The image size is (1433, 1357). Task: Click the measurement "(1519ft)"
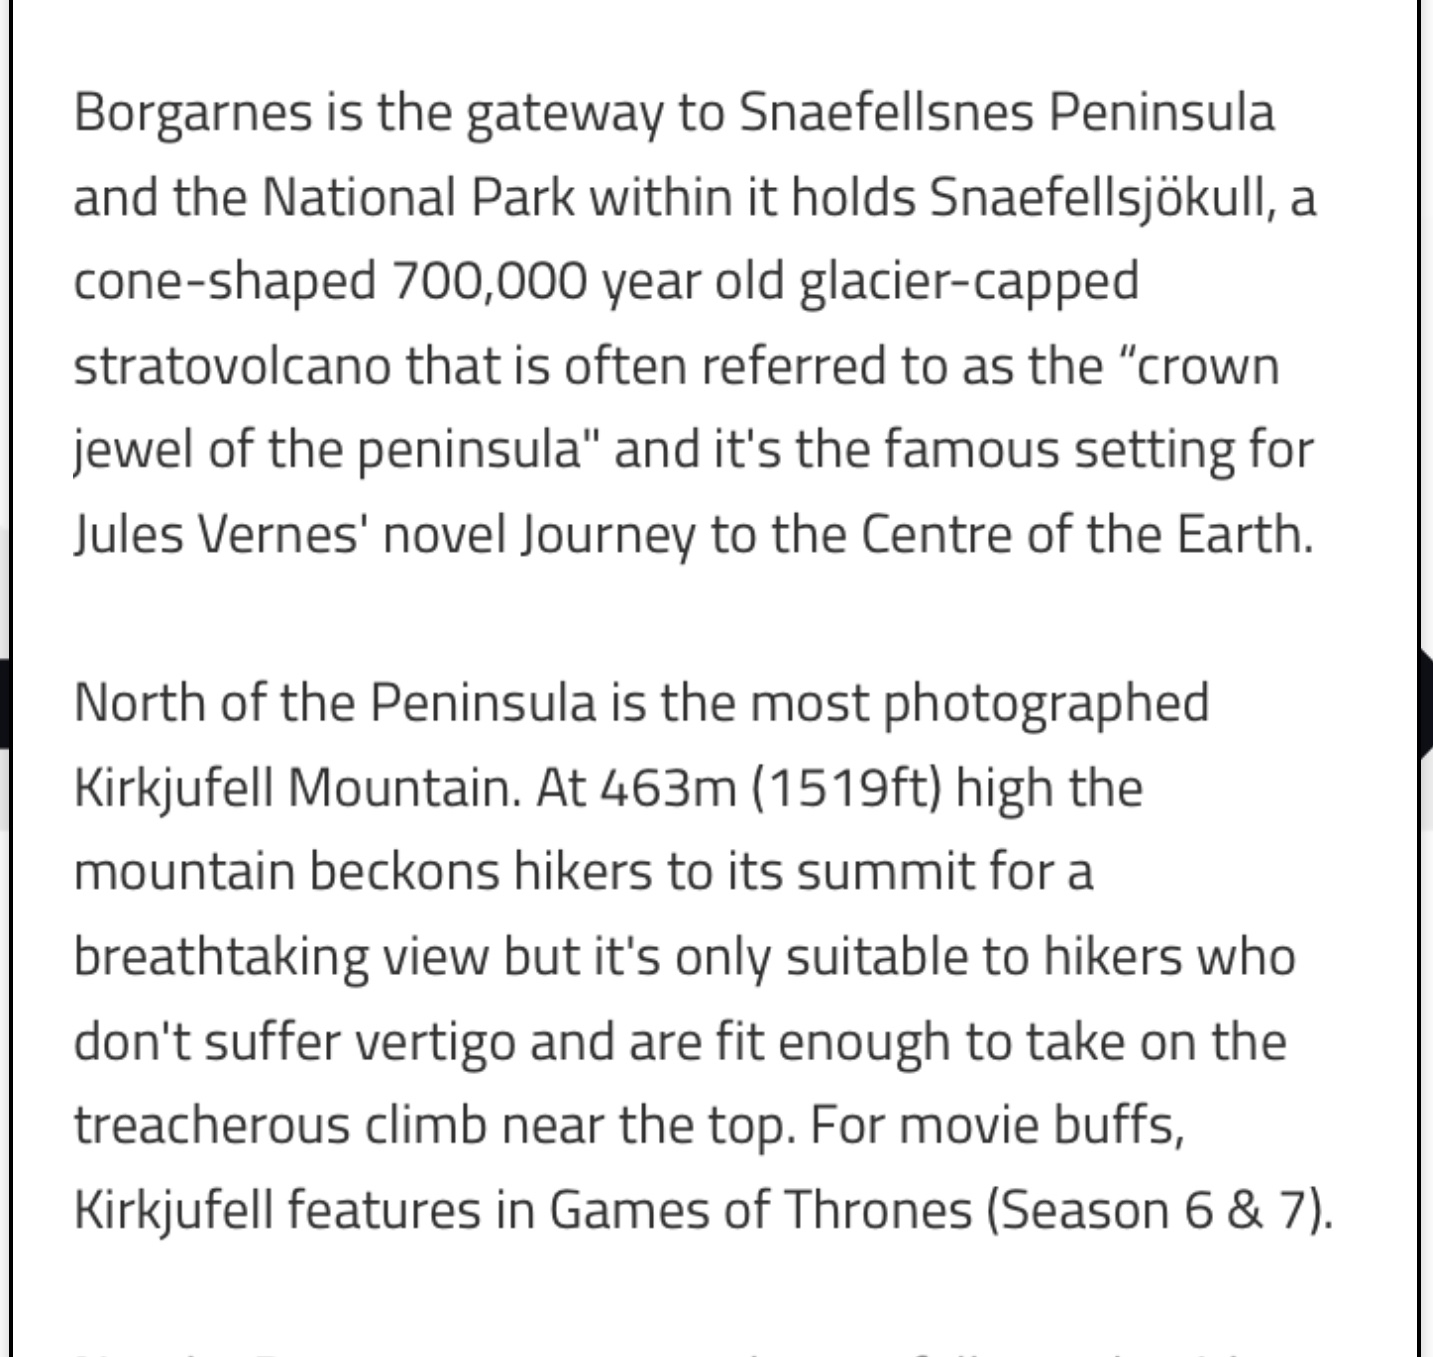coord(845,787)
